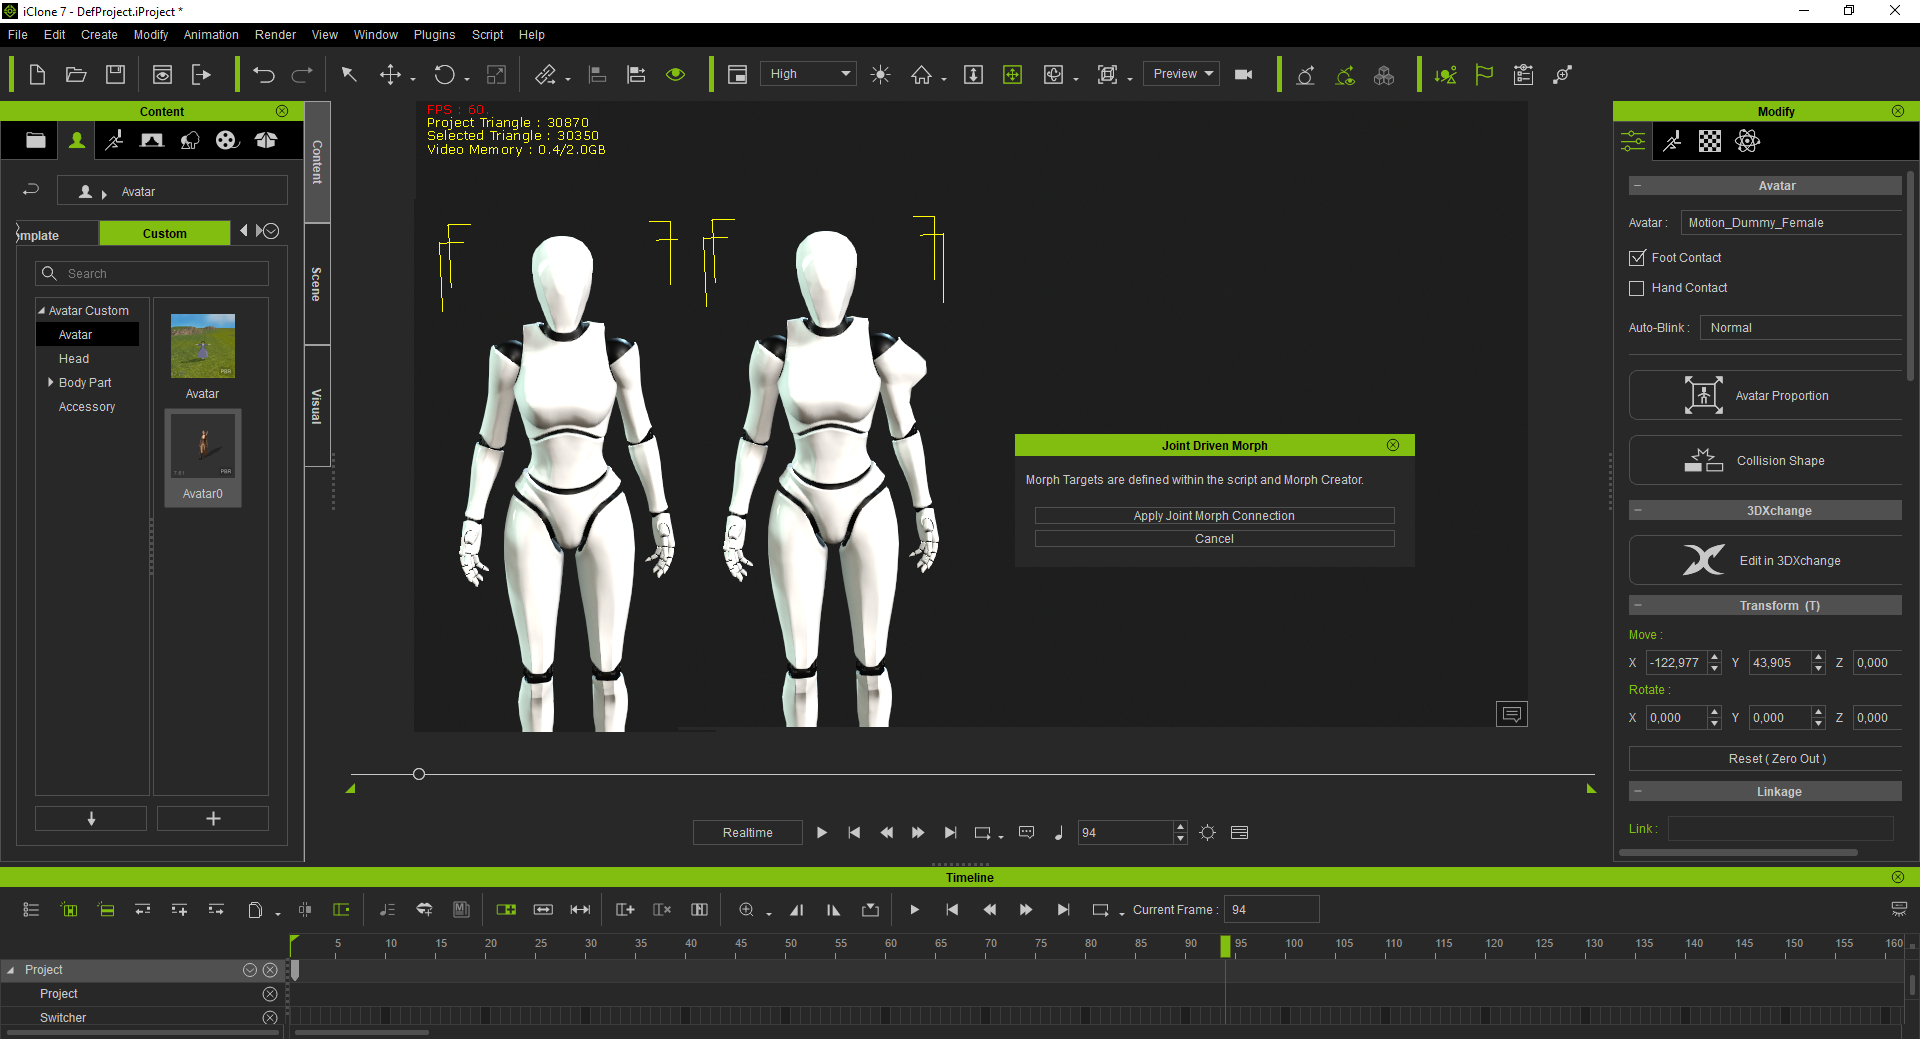This screenshot has height=1039, width=1920.
Task: Click the Avatar Proportion button
Action: [1766, 395]
